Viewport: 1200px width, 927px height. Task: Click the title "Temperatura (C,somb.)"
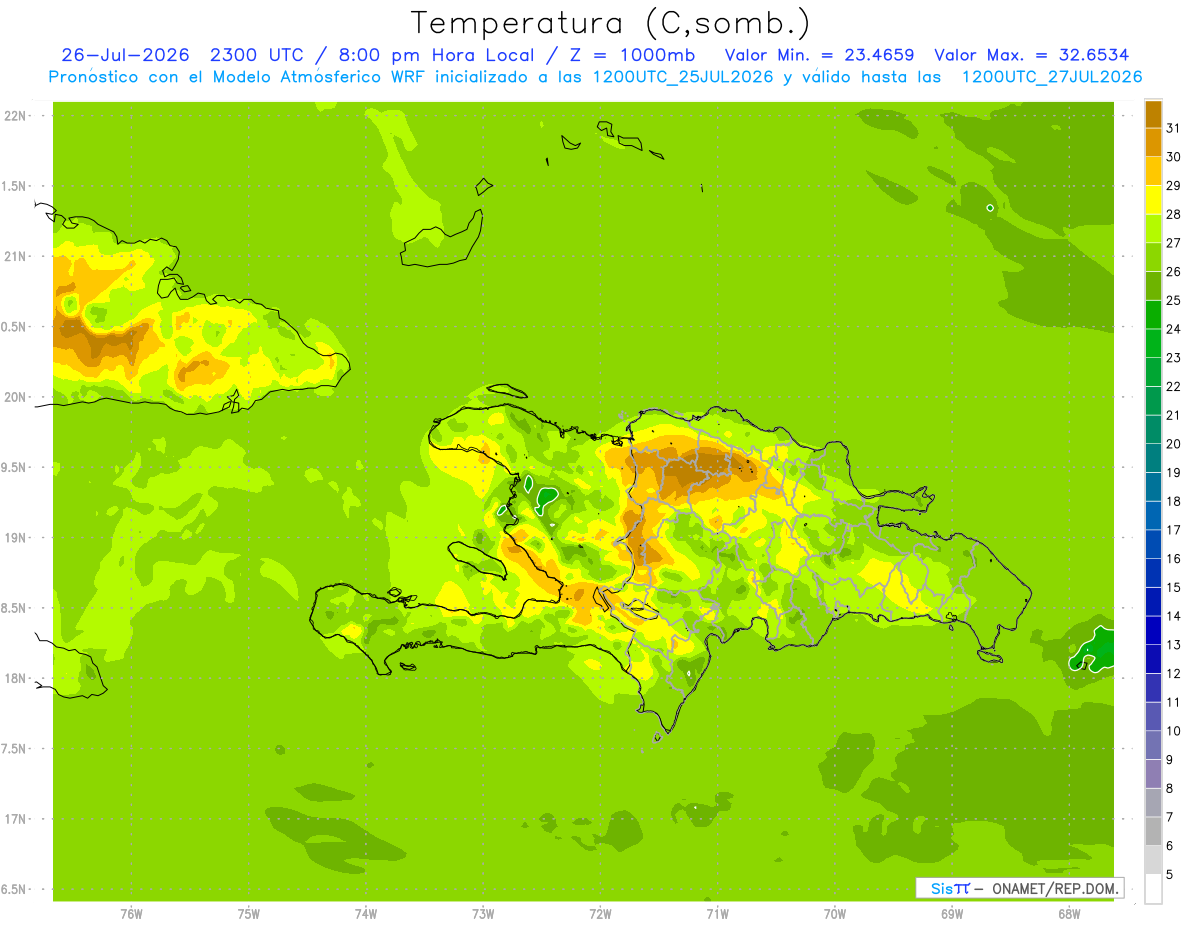610,23
